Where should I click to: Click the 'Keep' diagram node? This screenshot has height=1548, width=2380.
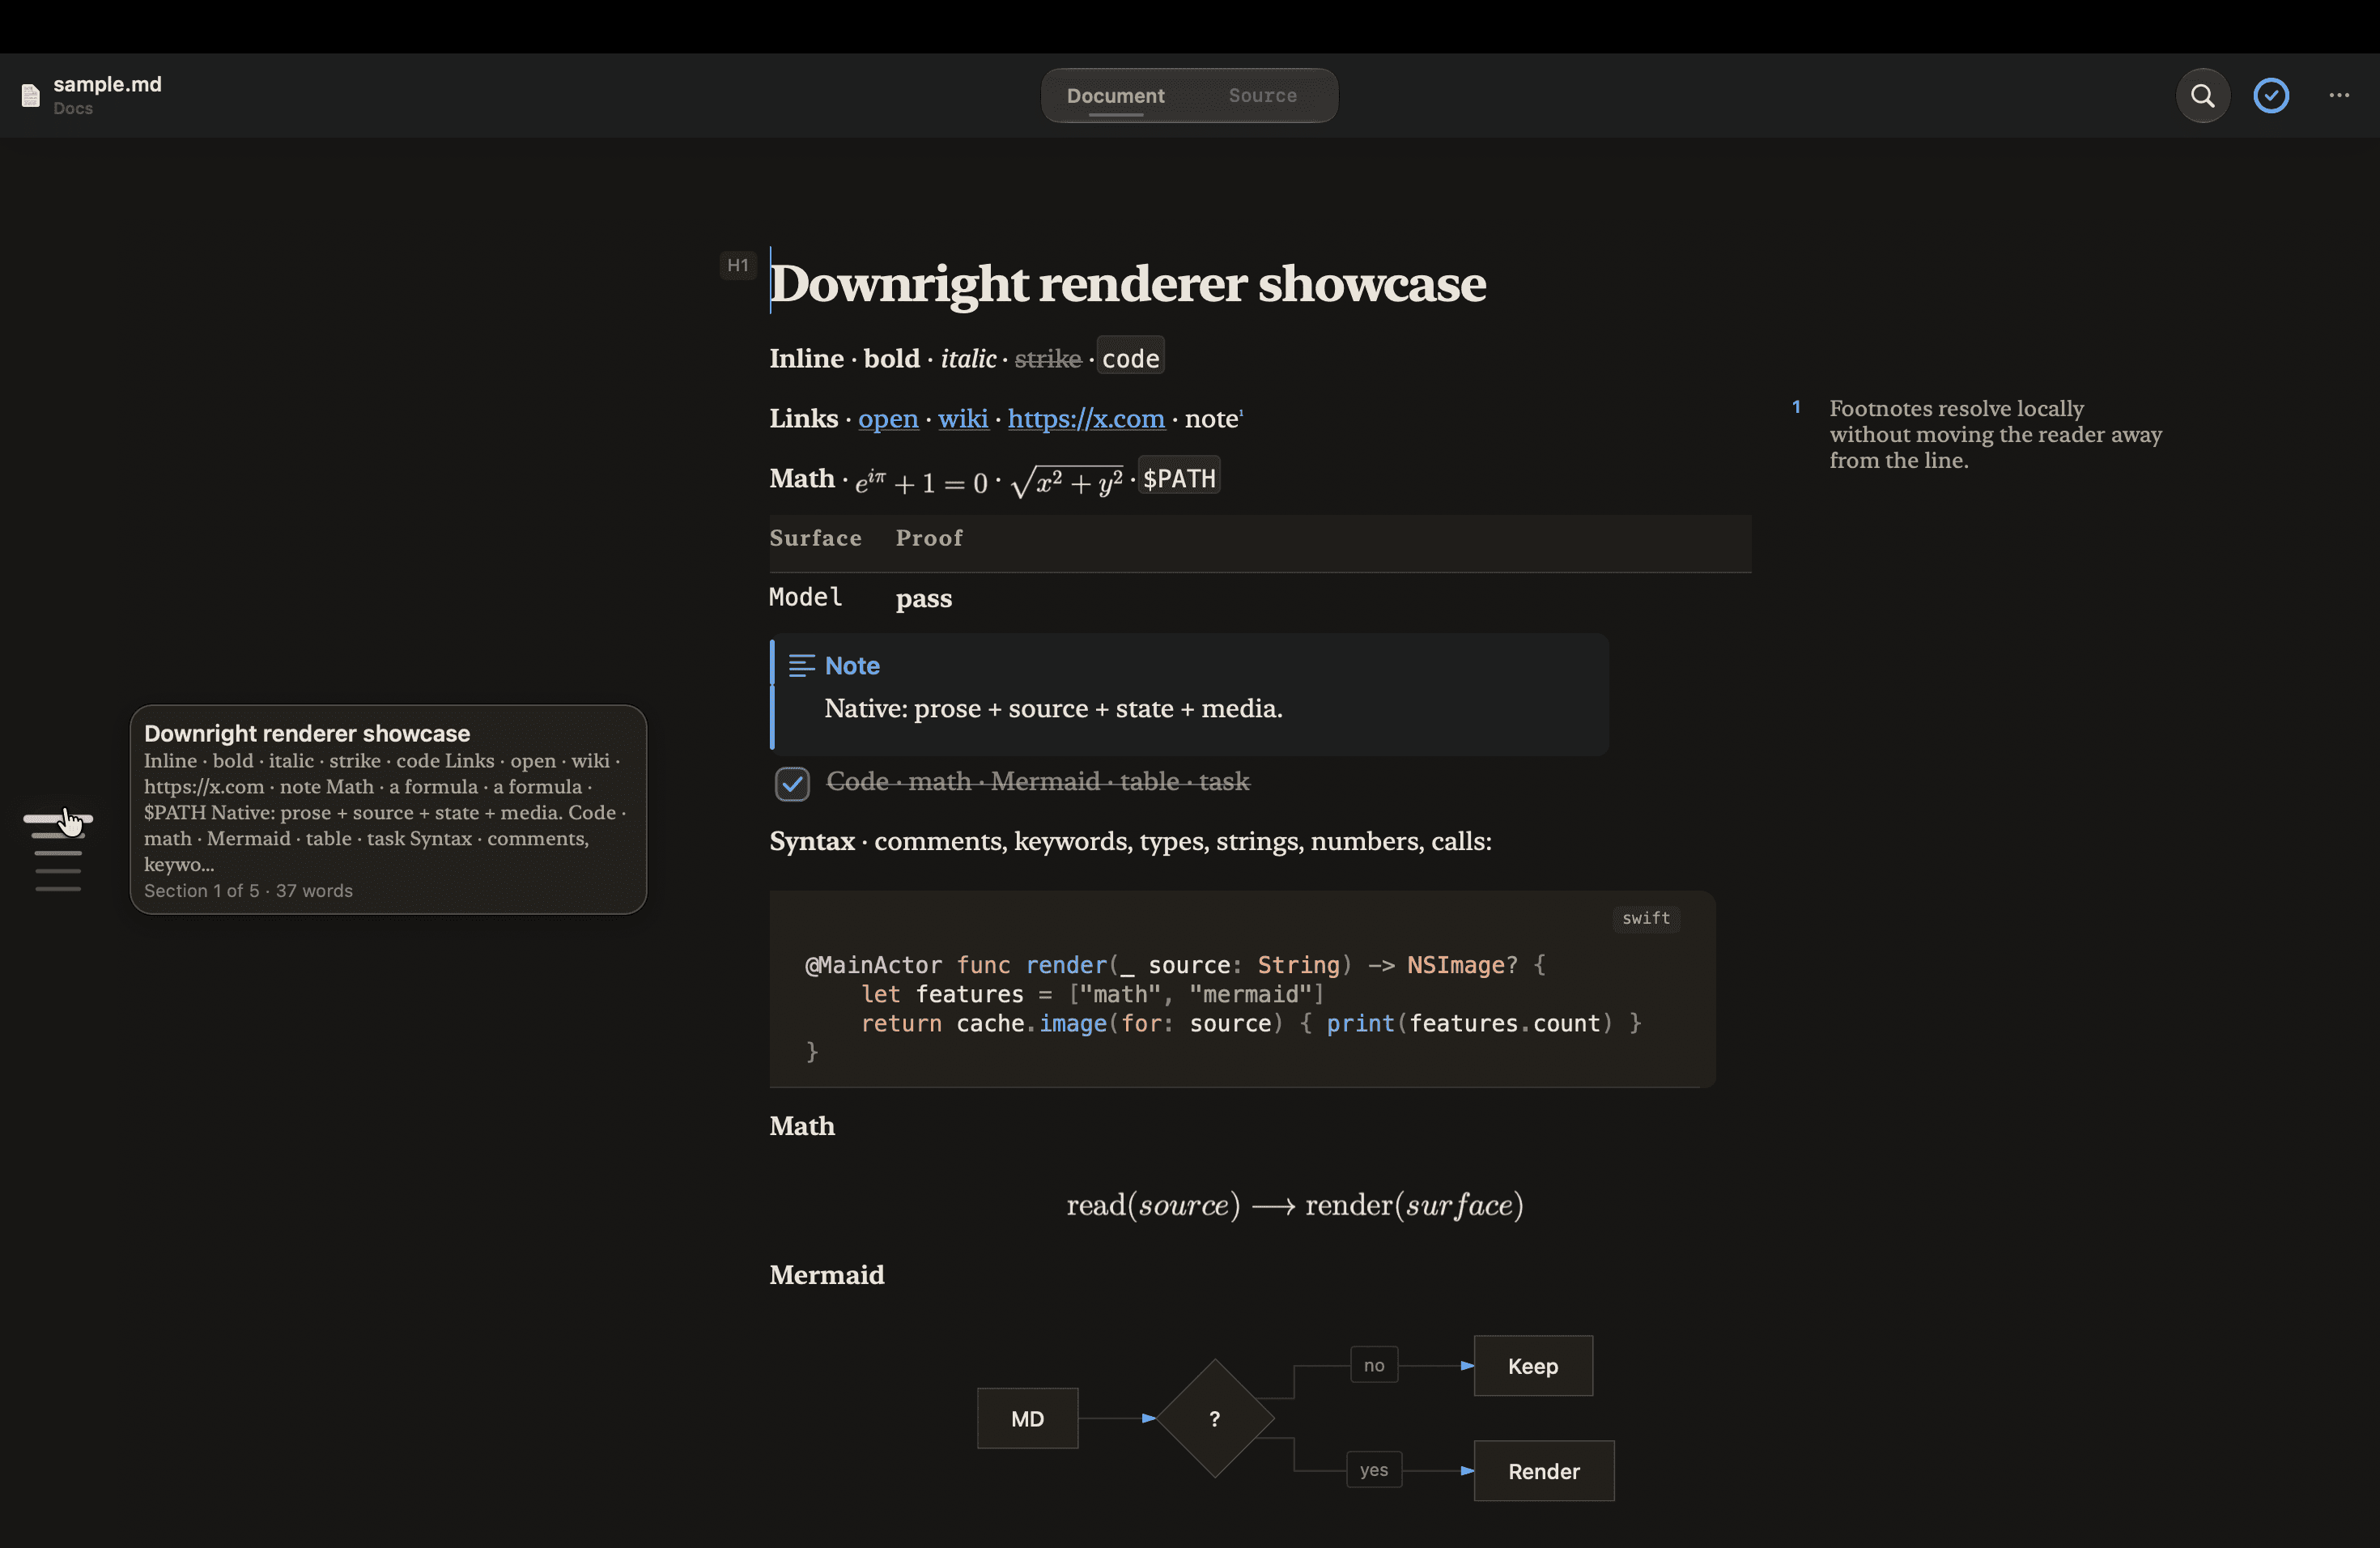pyautogui.click(x=1533, y=1366)
